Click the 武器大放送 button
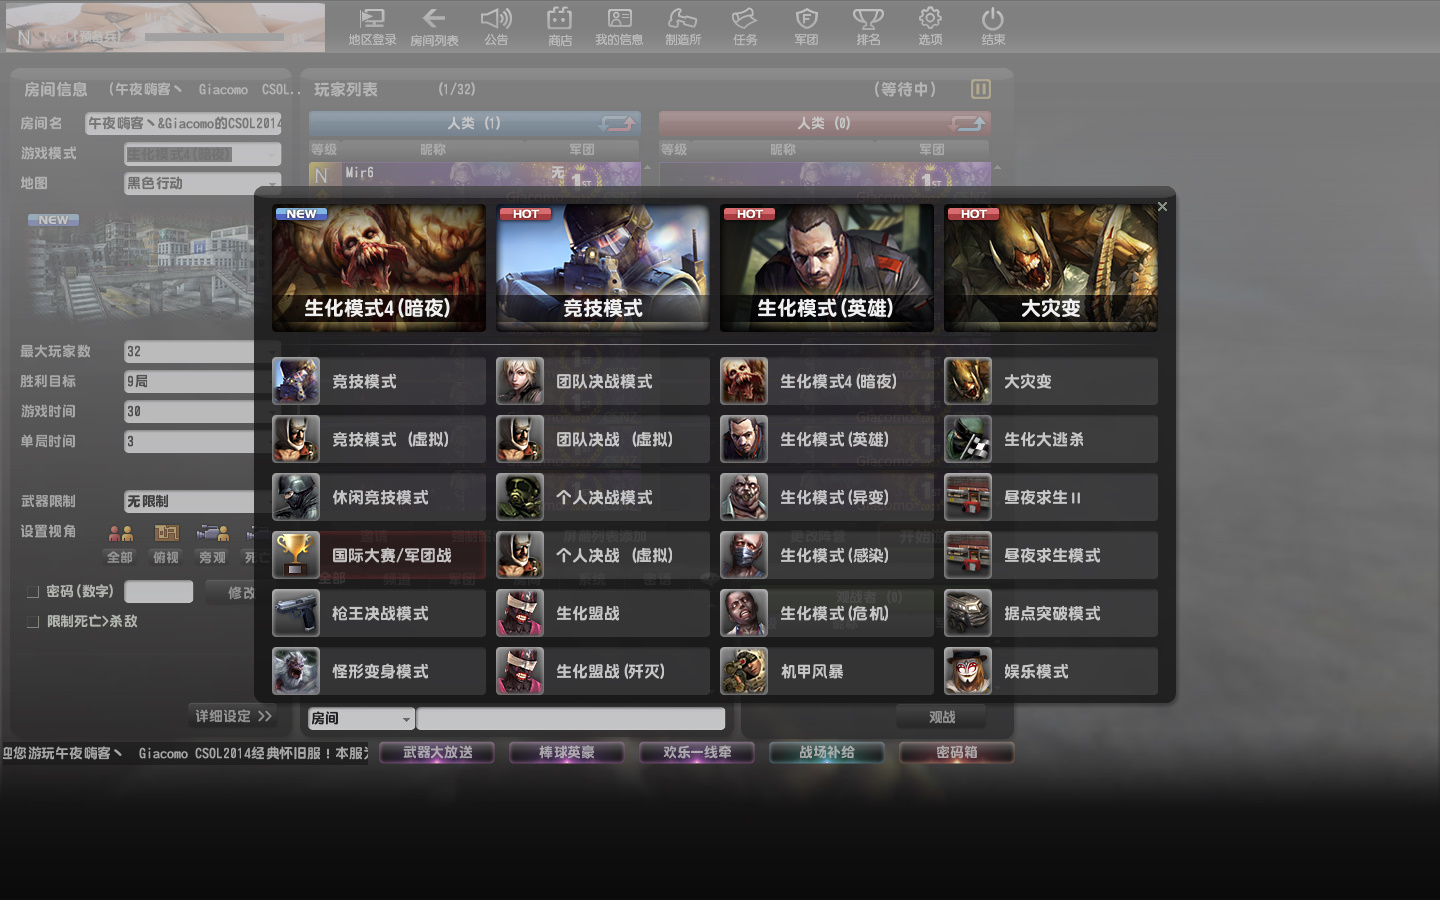This screenshot has height=900, width=1440. point(437,753)
